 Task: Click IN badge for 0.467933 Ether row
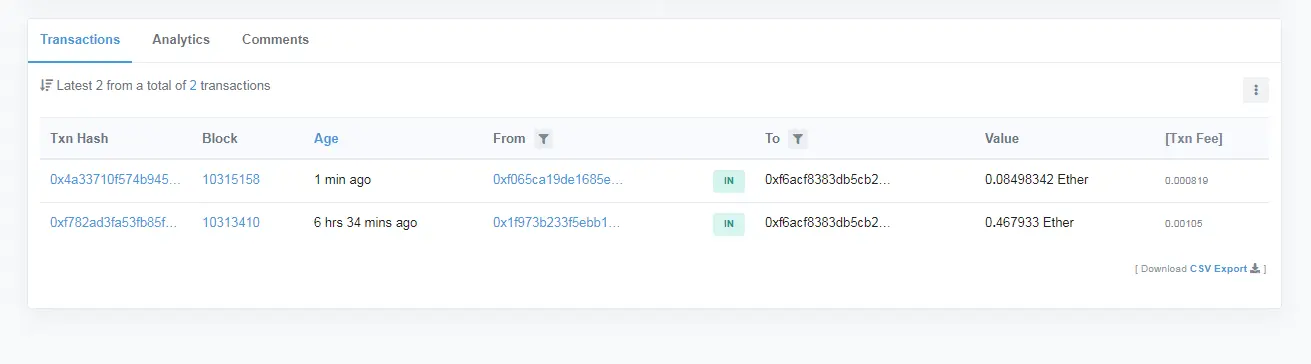[729, 224]
